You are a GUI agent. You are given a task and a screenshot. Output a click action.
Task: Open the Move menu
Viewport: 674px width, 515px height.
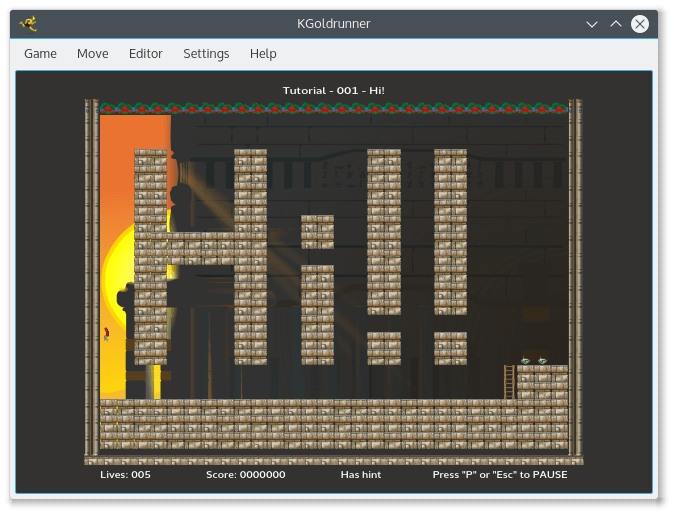pyautogui.click(x=92, y=54)
